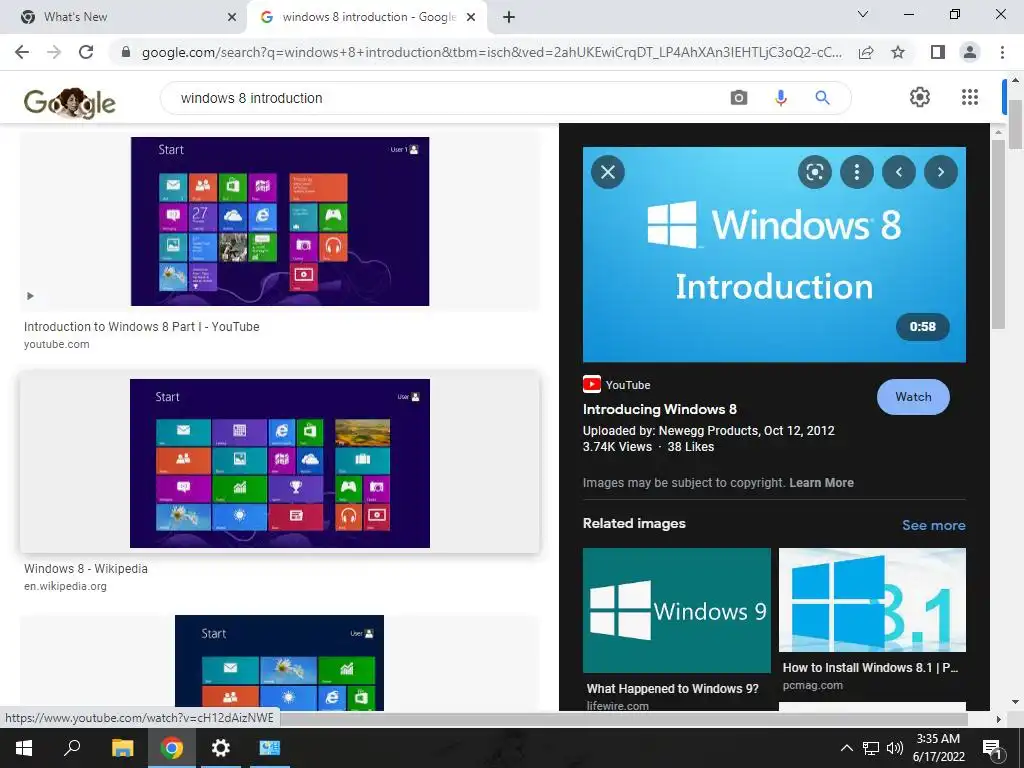Click 'What Happened to Windows 9?' caption

pyautogui.click(x=673, y=689)
